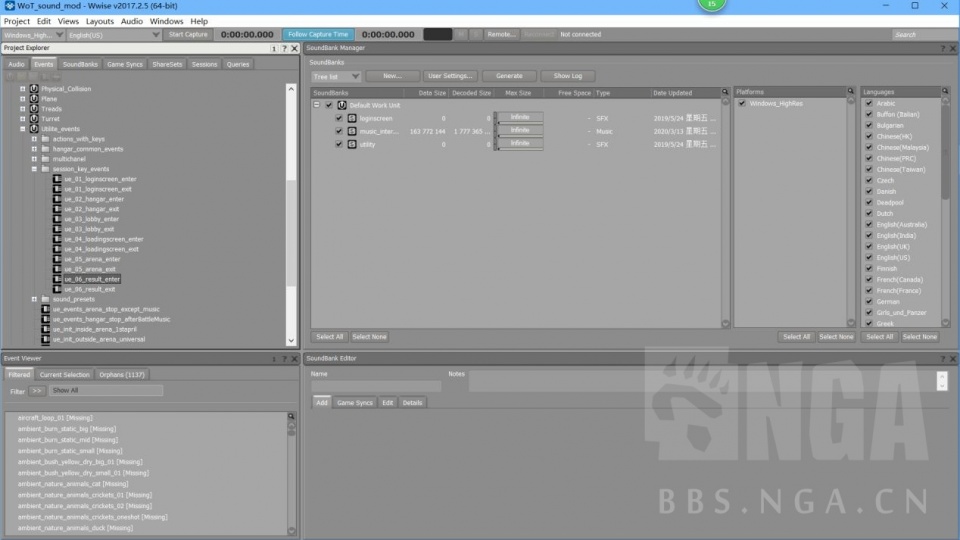Expand the sound_presets folder

[x=34, y=299]
